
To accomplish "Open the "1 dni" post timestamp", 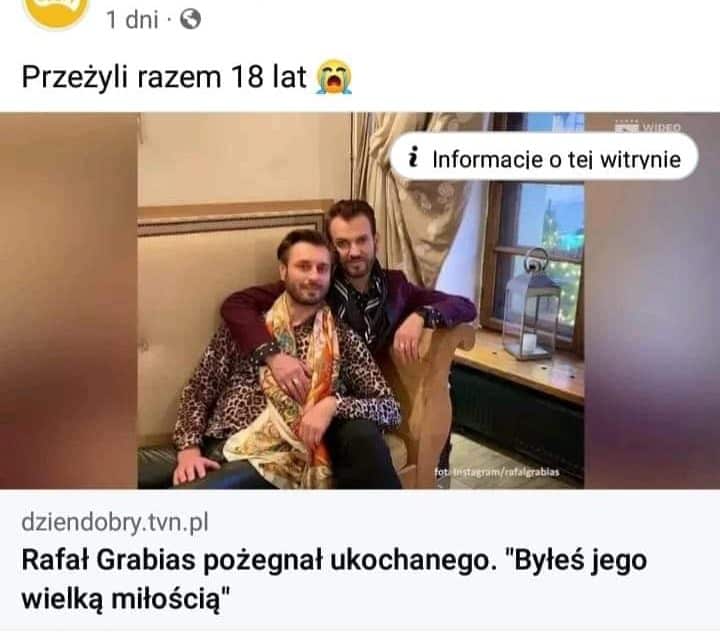I will tap(132, 20).
